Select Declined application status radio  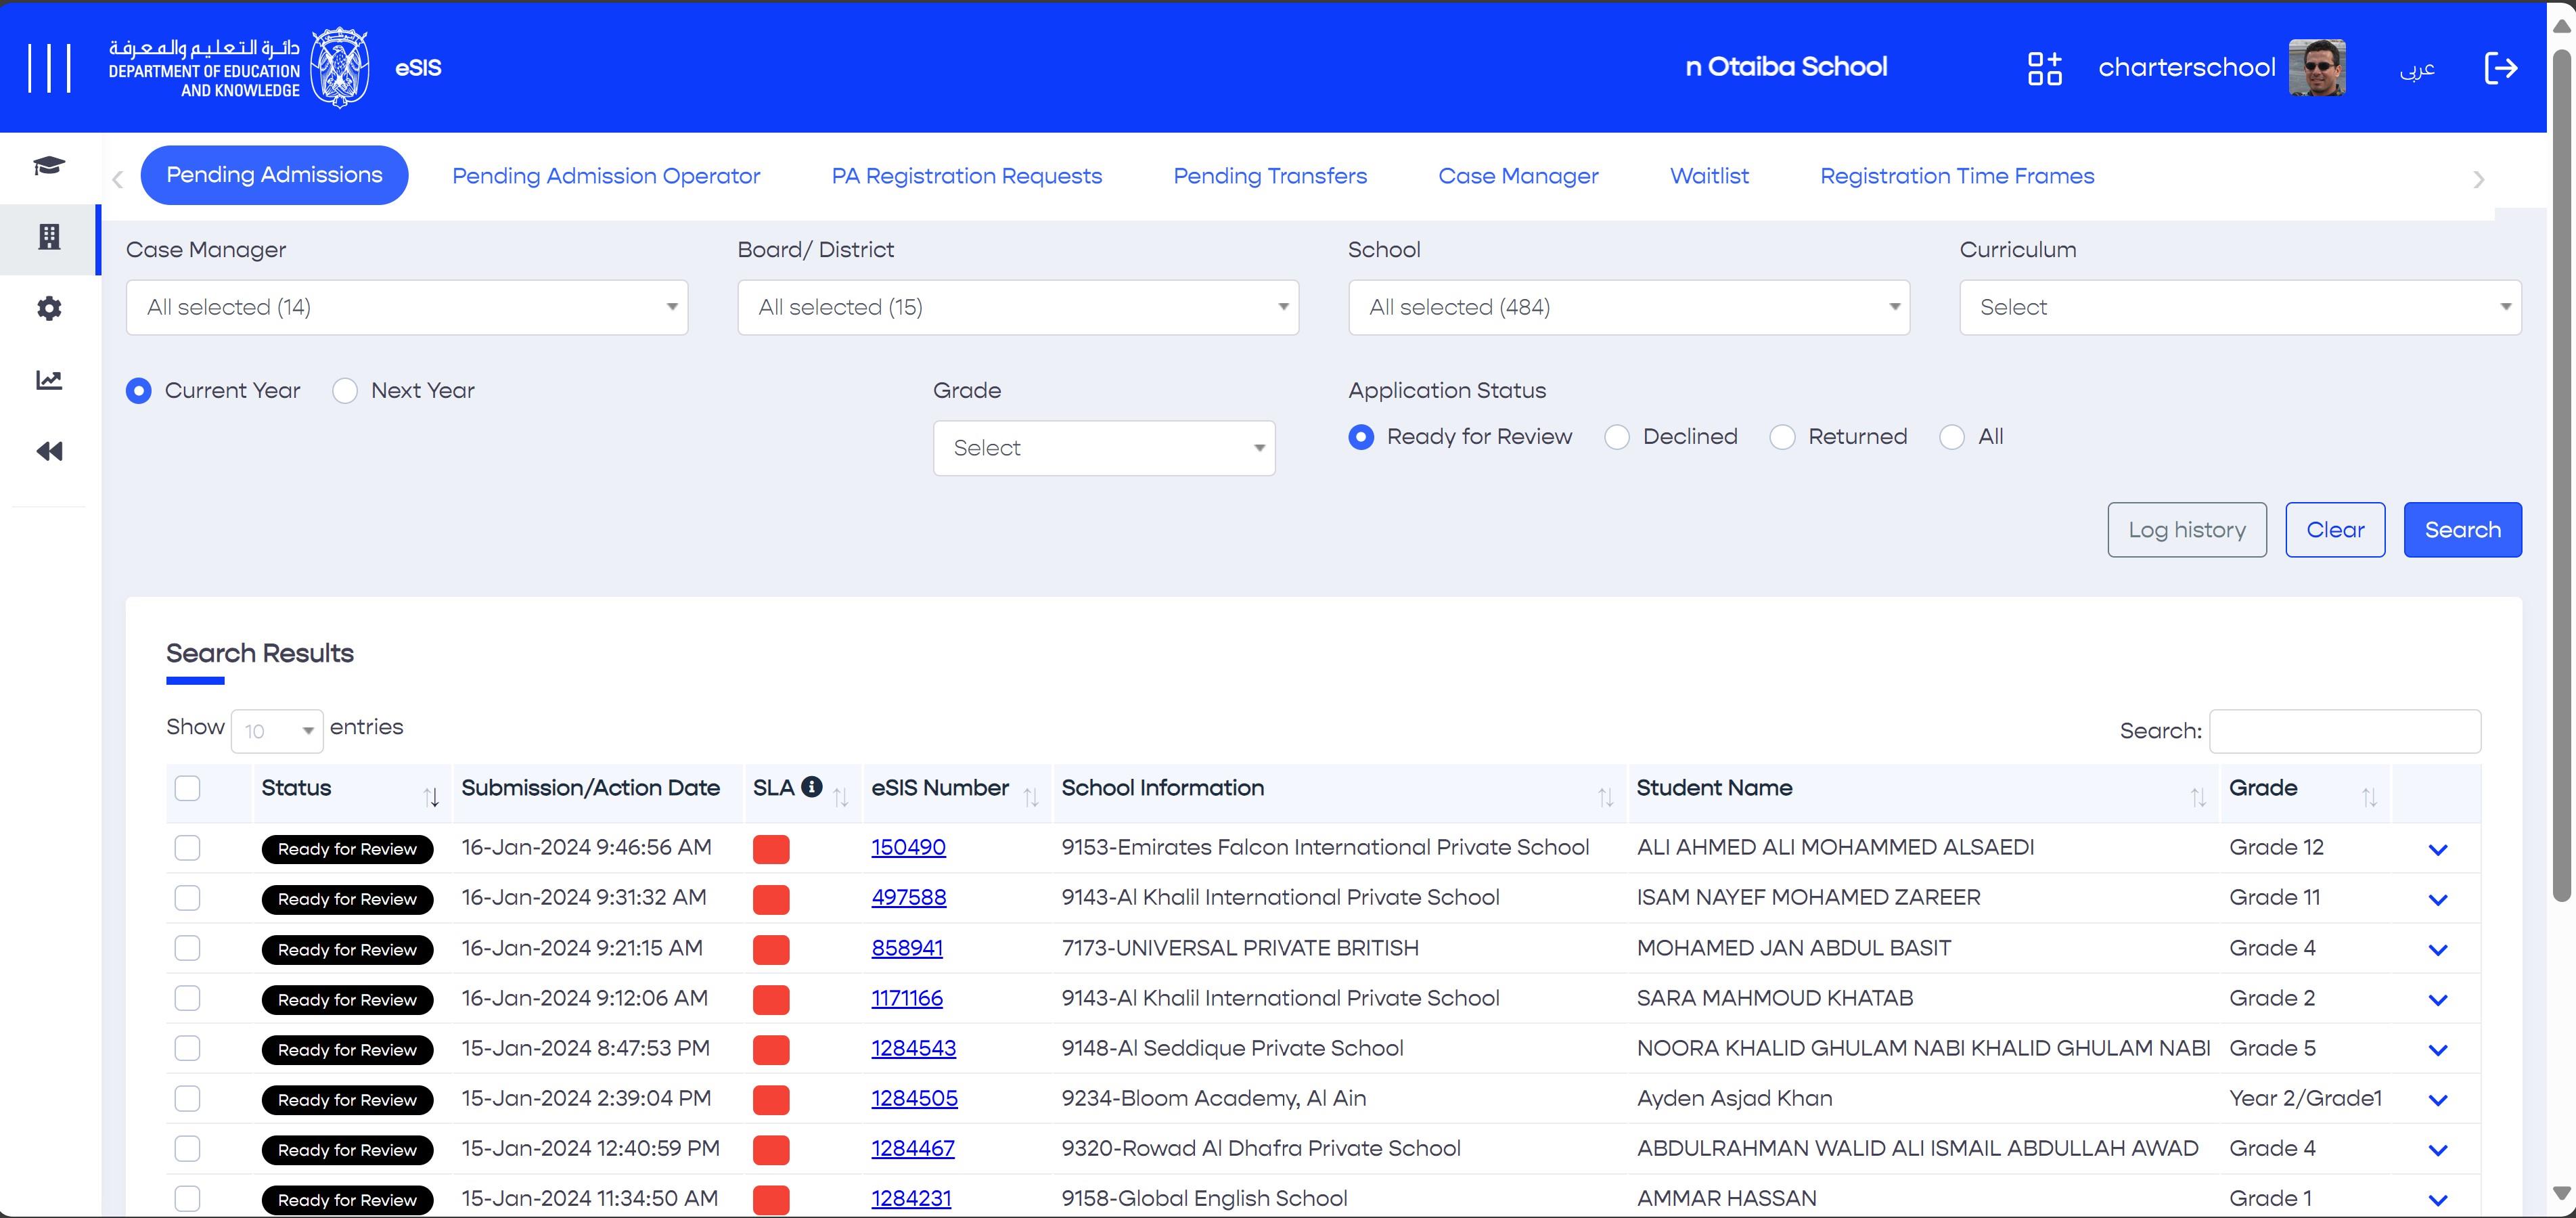[x=1617, y=437]
